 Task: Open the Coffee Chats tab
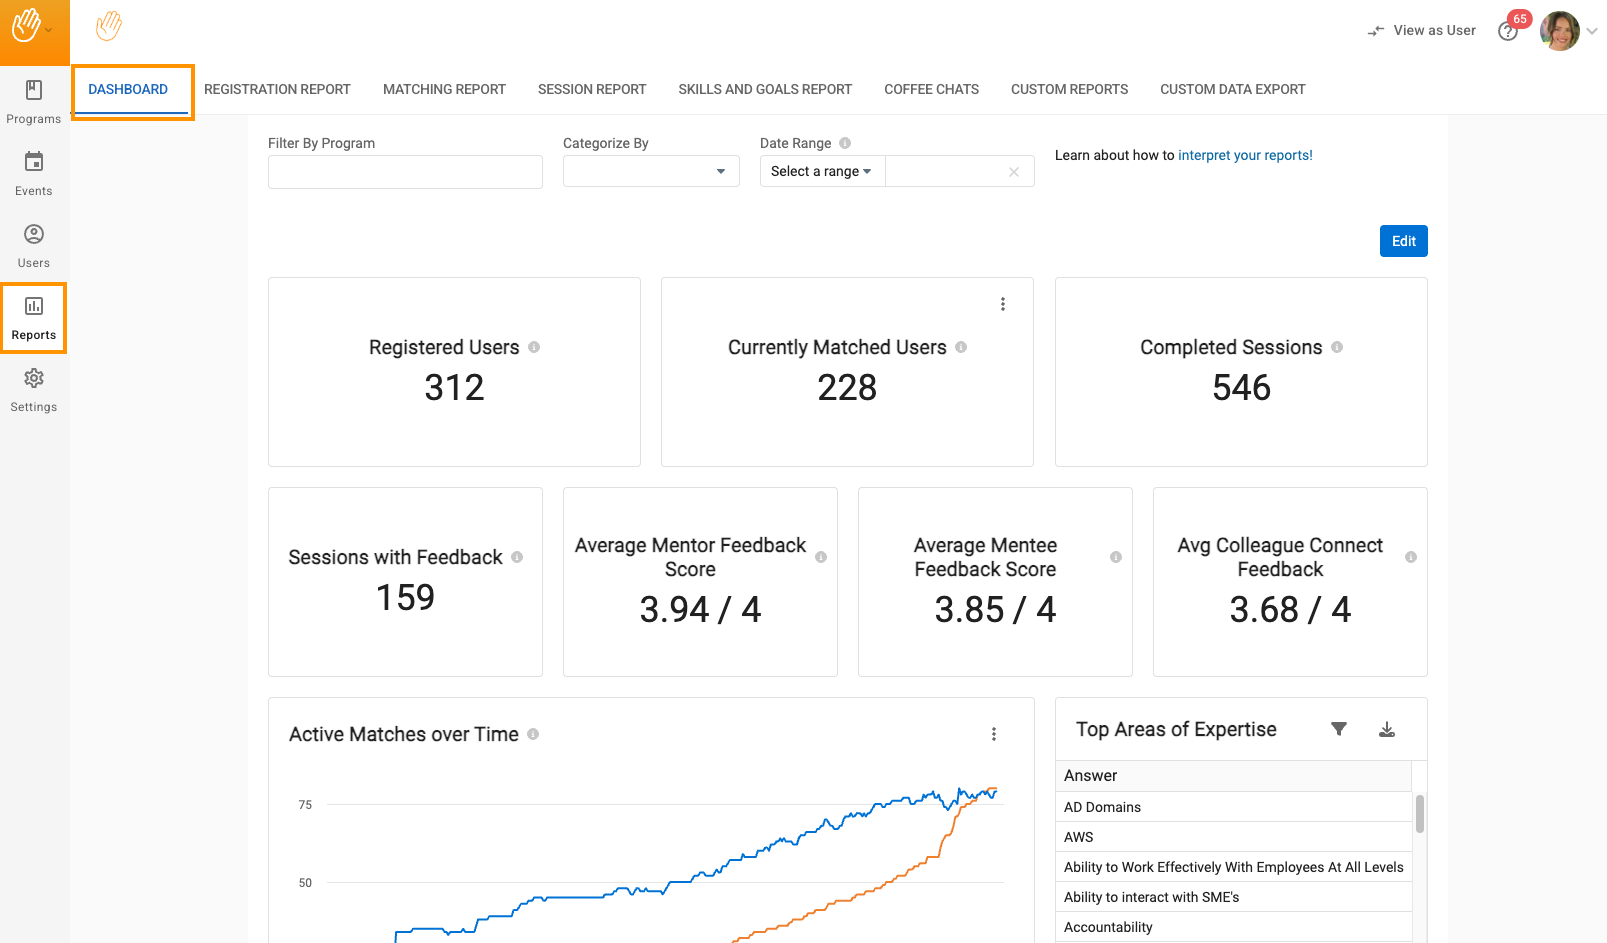click(931, 89)
